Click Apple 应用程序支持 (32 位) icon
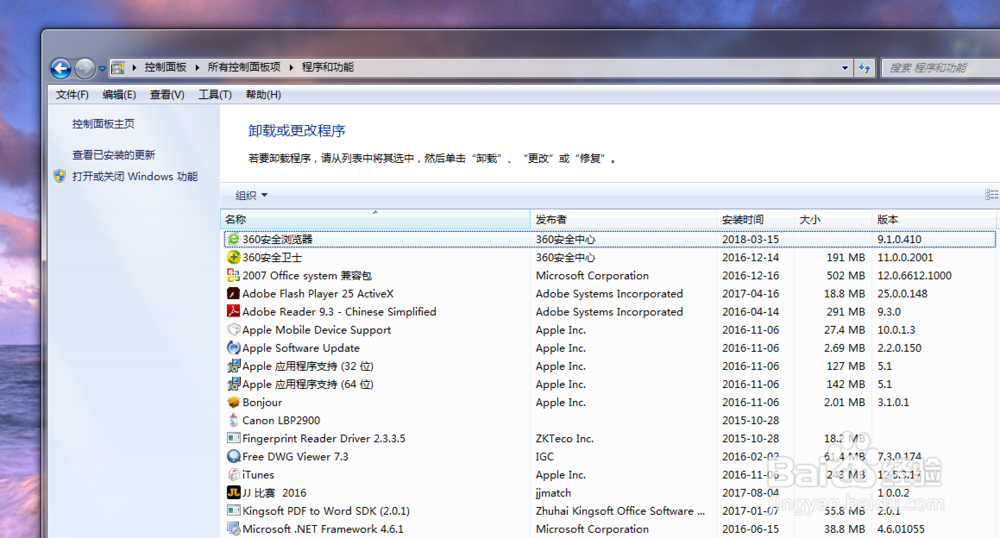The image size is (1000, 538). (233, 366)
